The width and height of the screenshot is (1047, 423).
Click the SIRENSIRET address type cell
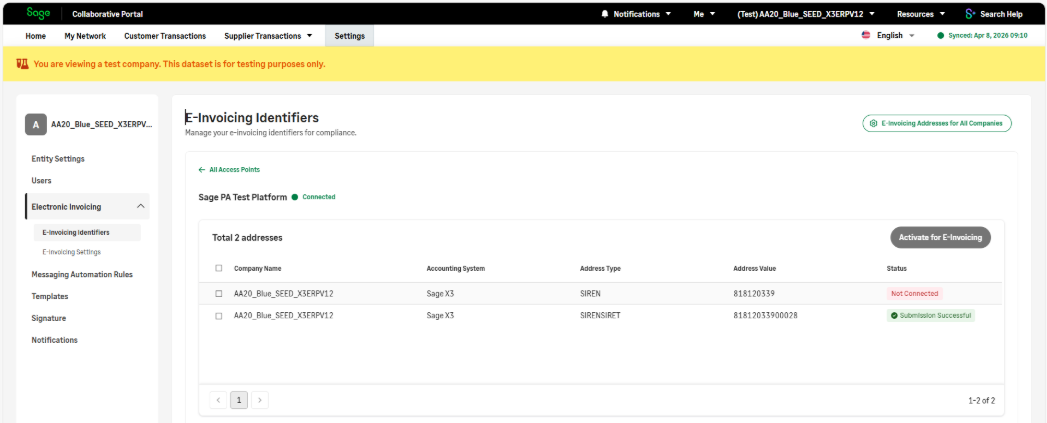pos(600,315)
